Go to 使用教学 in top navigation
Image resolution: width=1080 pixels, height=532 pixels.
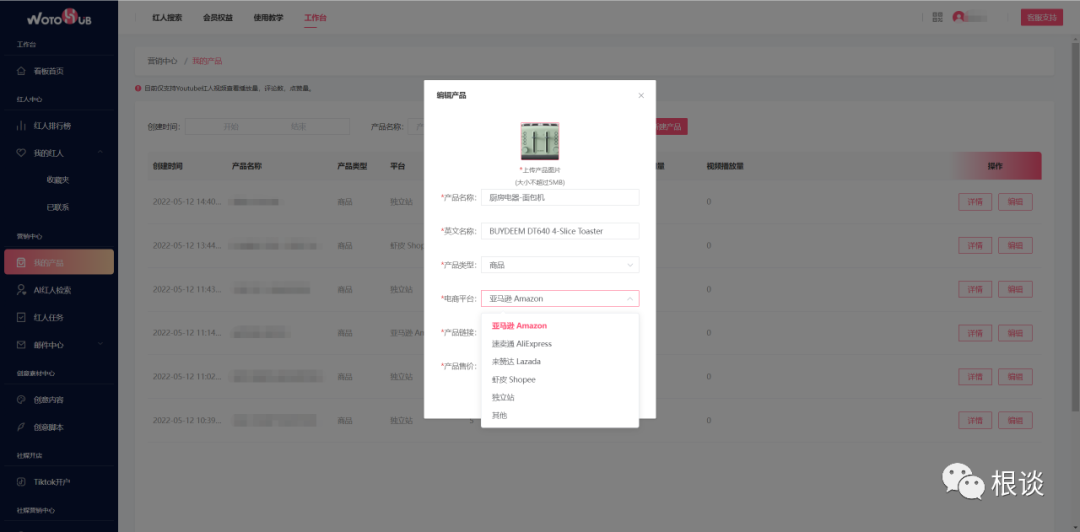(268, 18)
